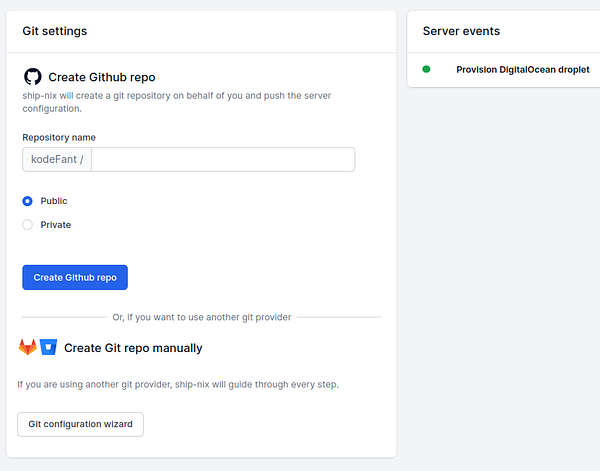This screenshot has width=600, height=471.
Task: Click the "Create Github repo" section heading
Action: [x=101, y=77]
